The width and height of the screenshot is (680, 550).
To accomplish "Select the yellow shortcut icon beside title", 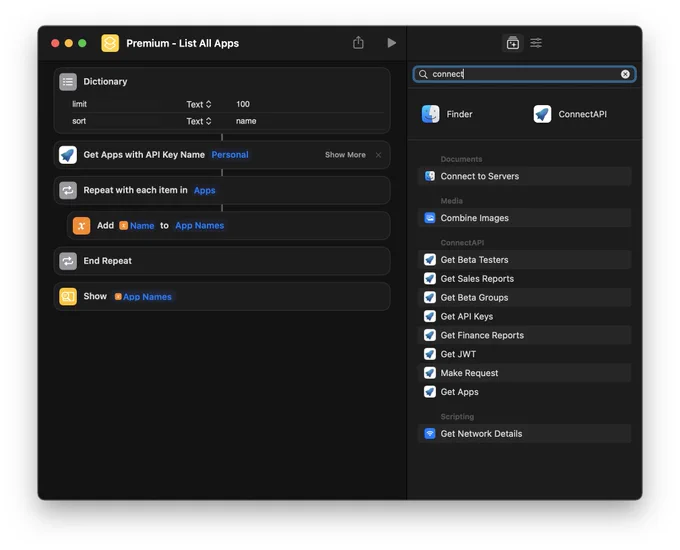I will pos(110,43).
